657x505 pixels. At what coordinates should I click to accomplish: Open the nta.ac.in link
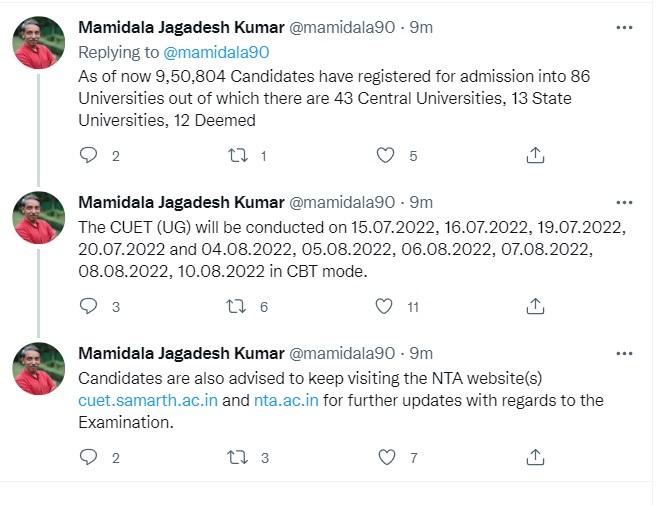click(289, 401)
